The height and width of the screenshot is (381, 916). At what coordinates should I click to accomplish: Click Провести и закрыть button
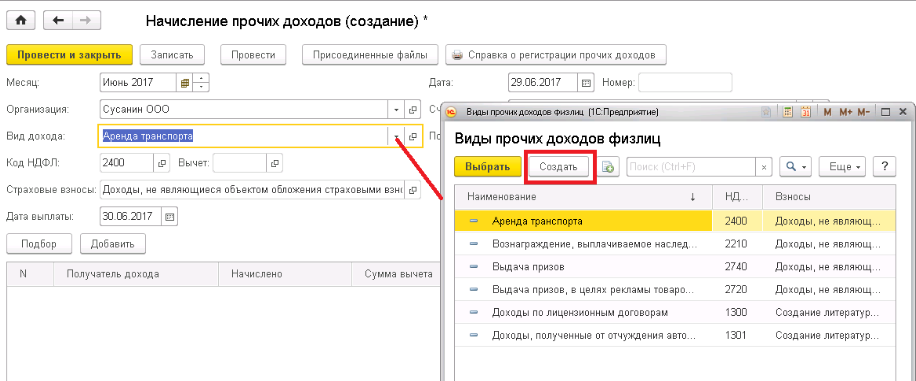(x=70, y=55)
